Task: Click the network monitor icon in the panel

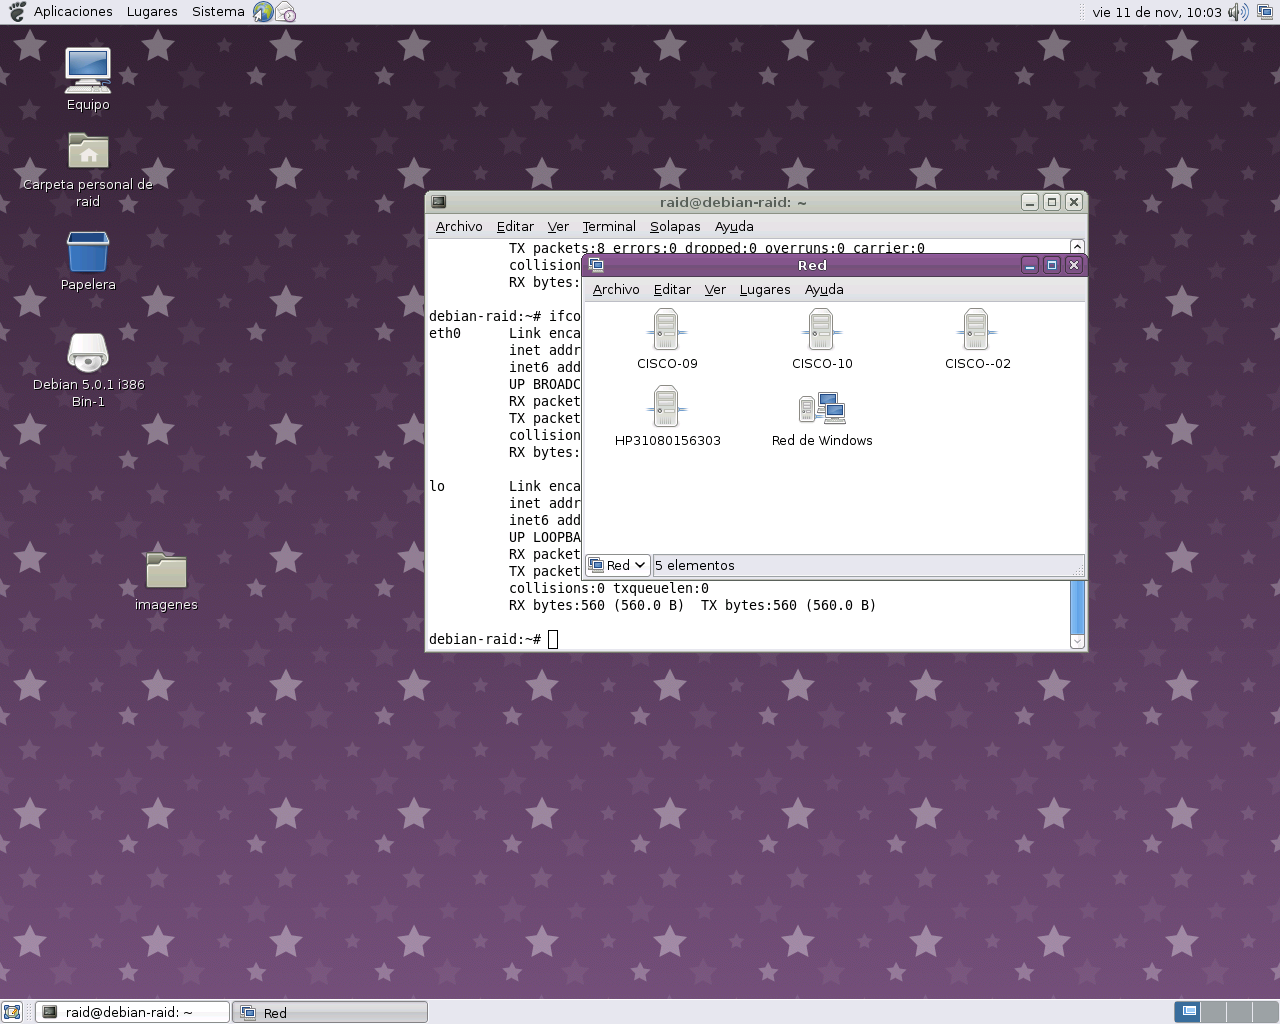Action: pyautogui.click(x=1264, y=11)
